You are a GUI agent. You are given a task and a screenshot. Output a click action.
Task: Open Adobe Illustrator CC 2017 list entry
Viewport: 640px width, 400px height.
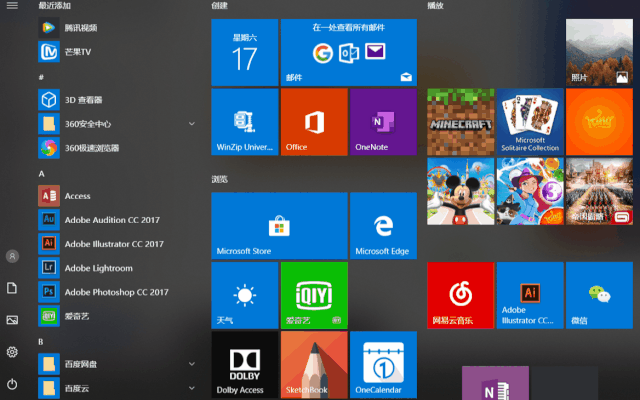[117, 244]
